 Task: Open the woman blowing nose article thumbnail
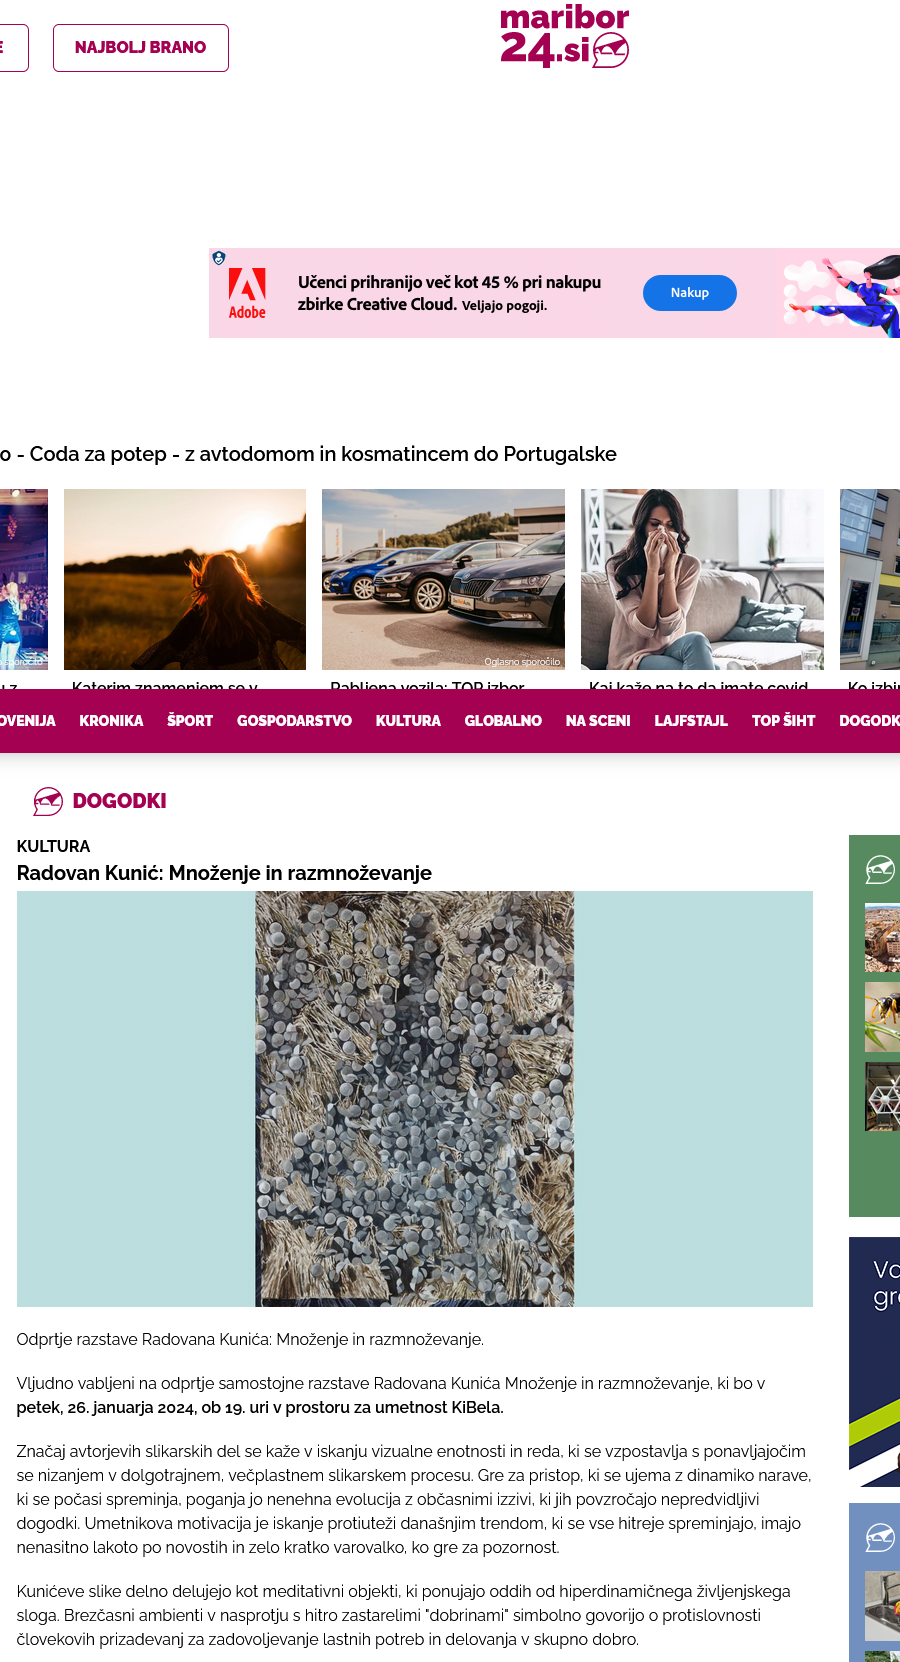(x=702, y=579)
